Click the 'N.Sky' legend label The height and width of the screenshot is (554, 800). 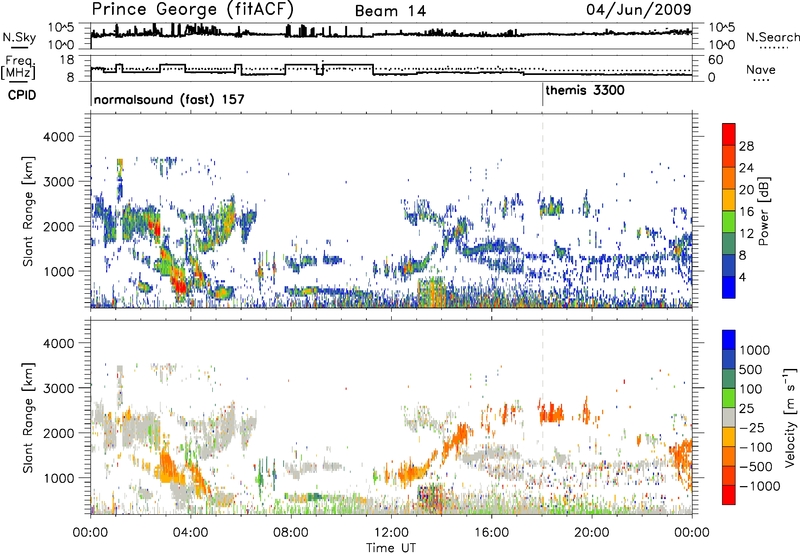(x=19, y=37)
